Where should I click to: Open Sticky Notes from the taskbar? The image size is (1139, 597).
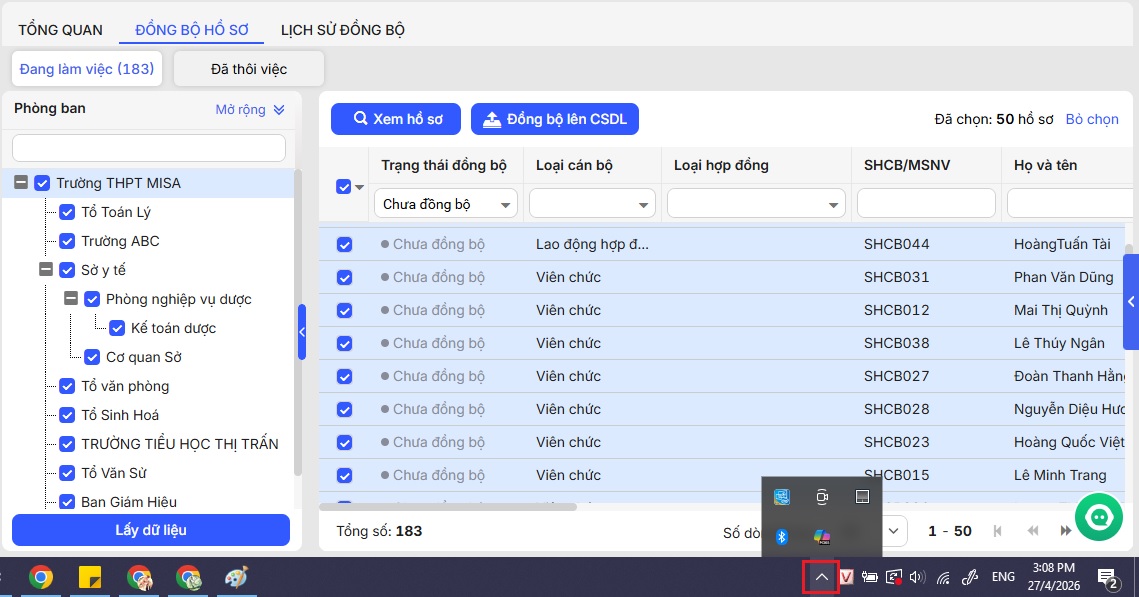90,577
